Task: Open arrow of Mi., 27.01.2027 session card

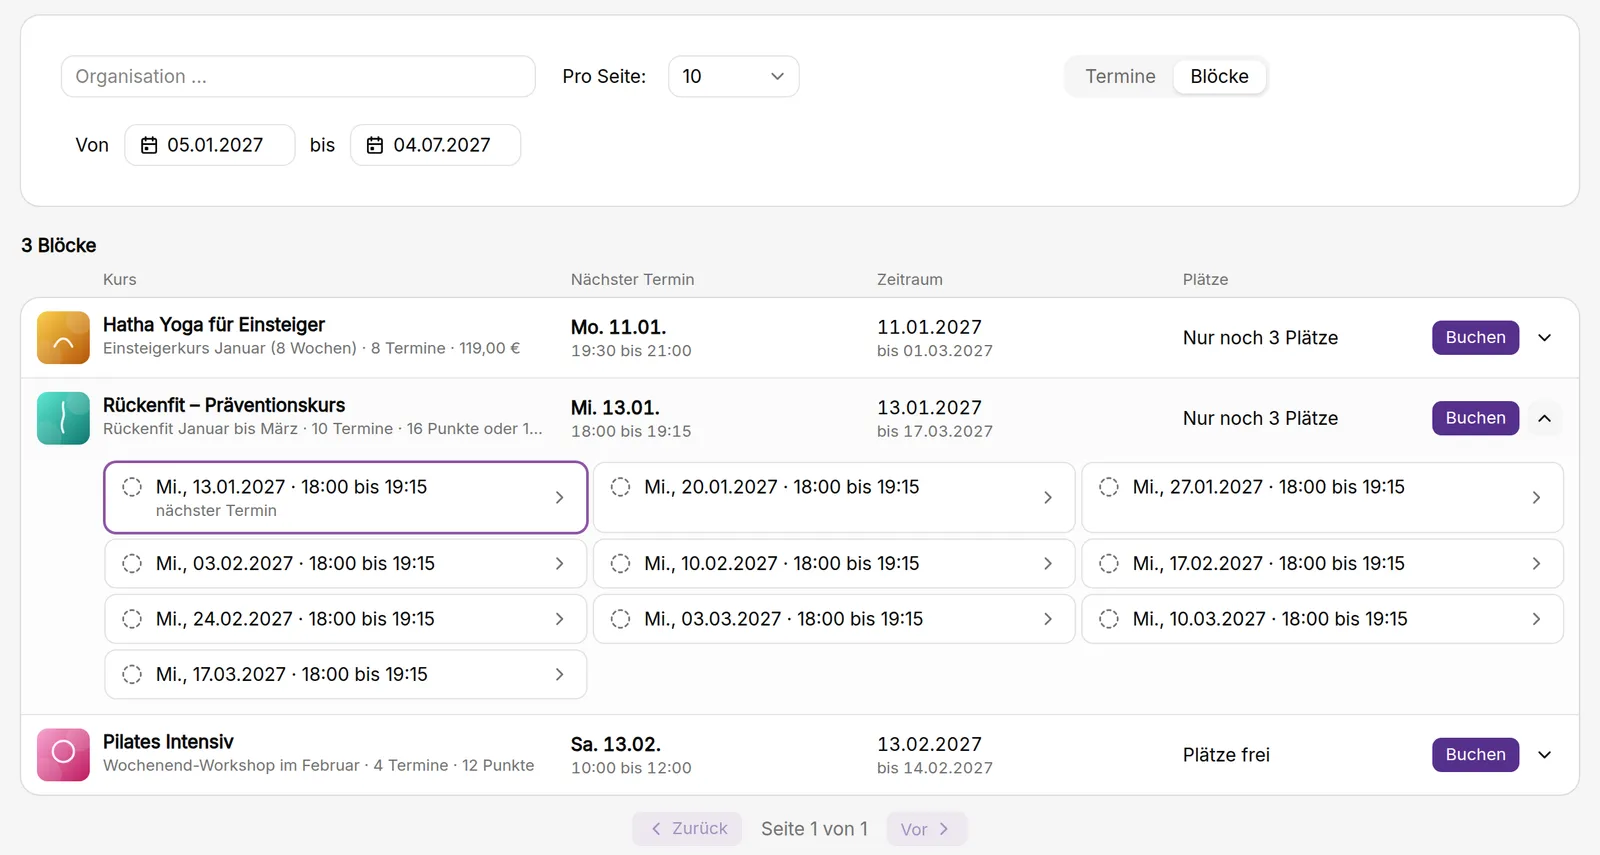Action: (1536, 498)
